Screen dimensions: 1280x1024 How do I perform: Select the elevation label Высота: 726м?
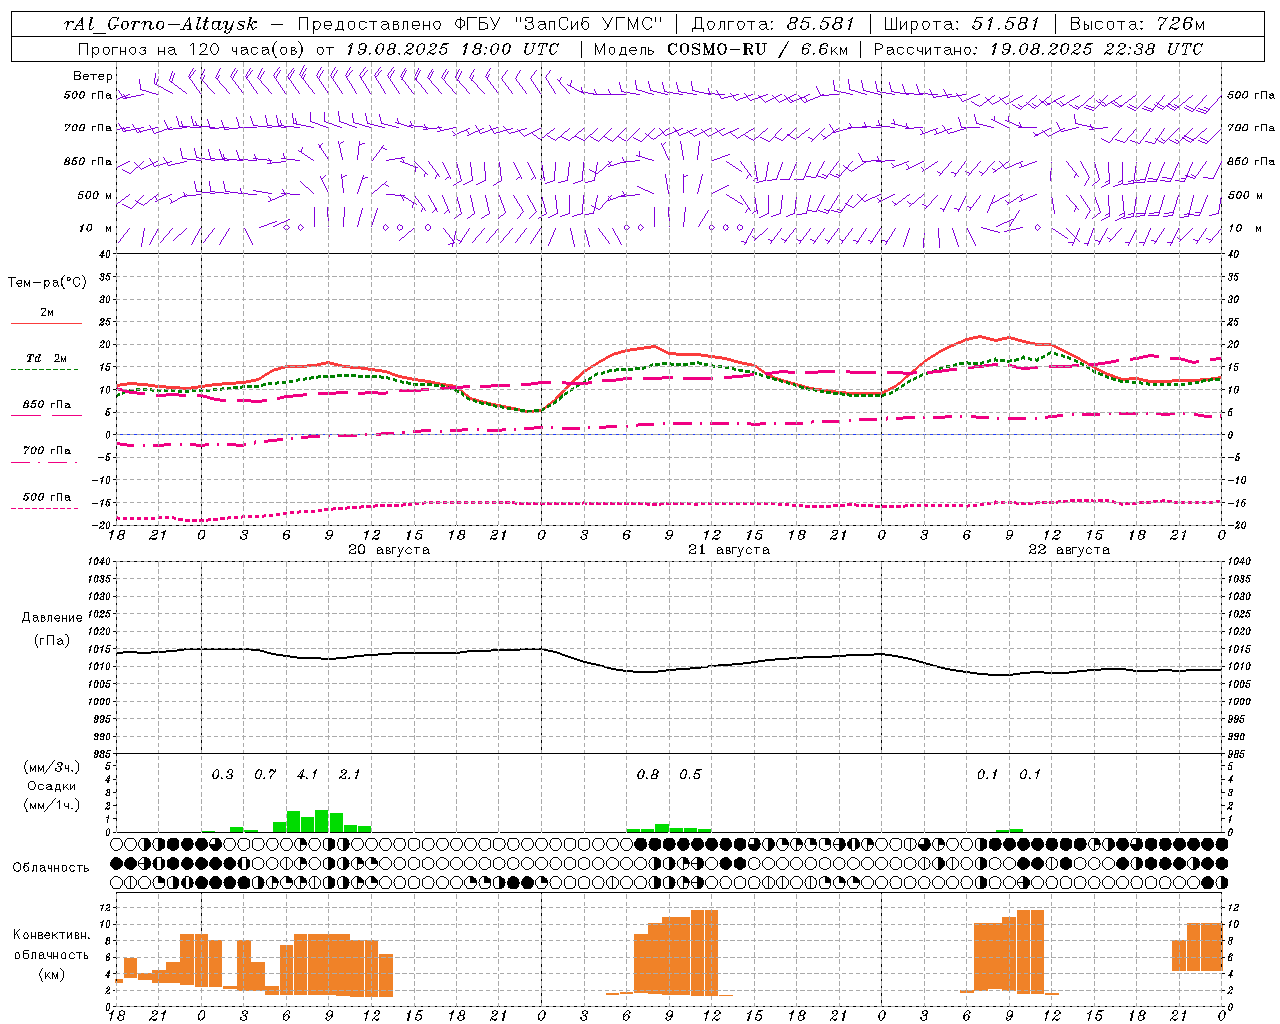1137,24
